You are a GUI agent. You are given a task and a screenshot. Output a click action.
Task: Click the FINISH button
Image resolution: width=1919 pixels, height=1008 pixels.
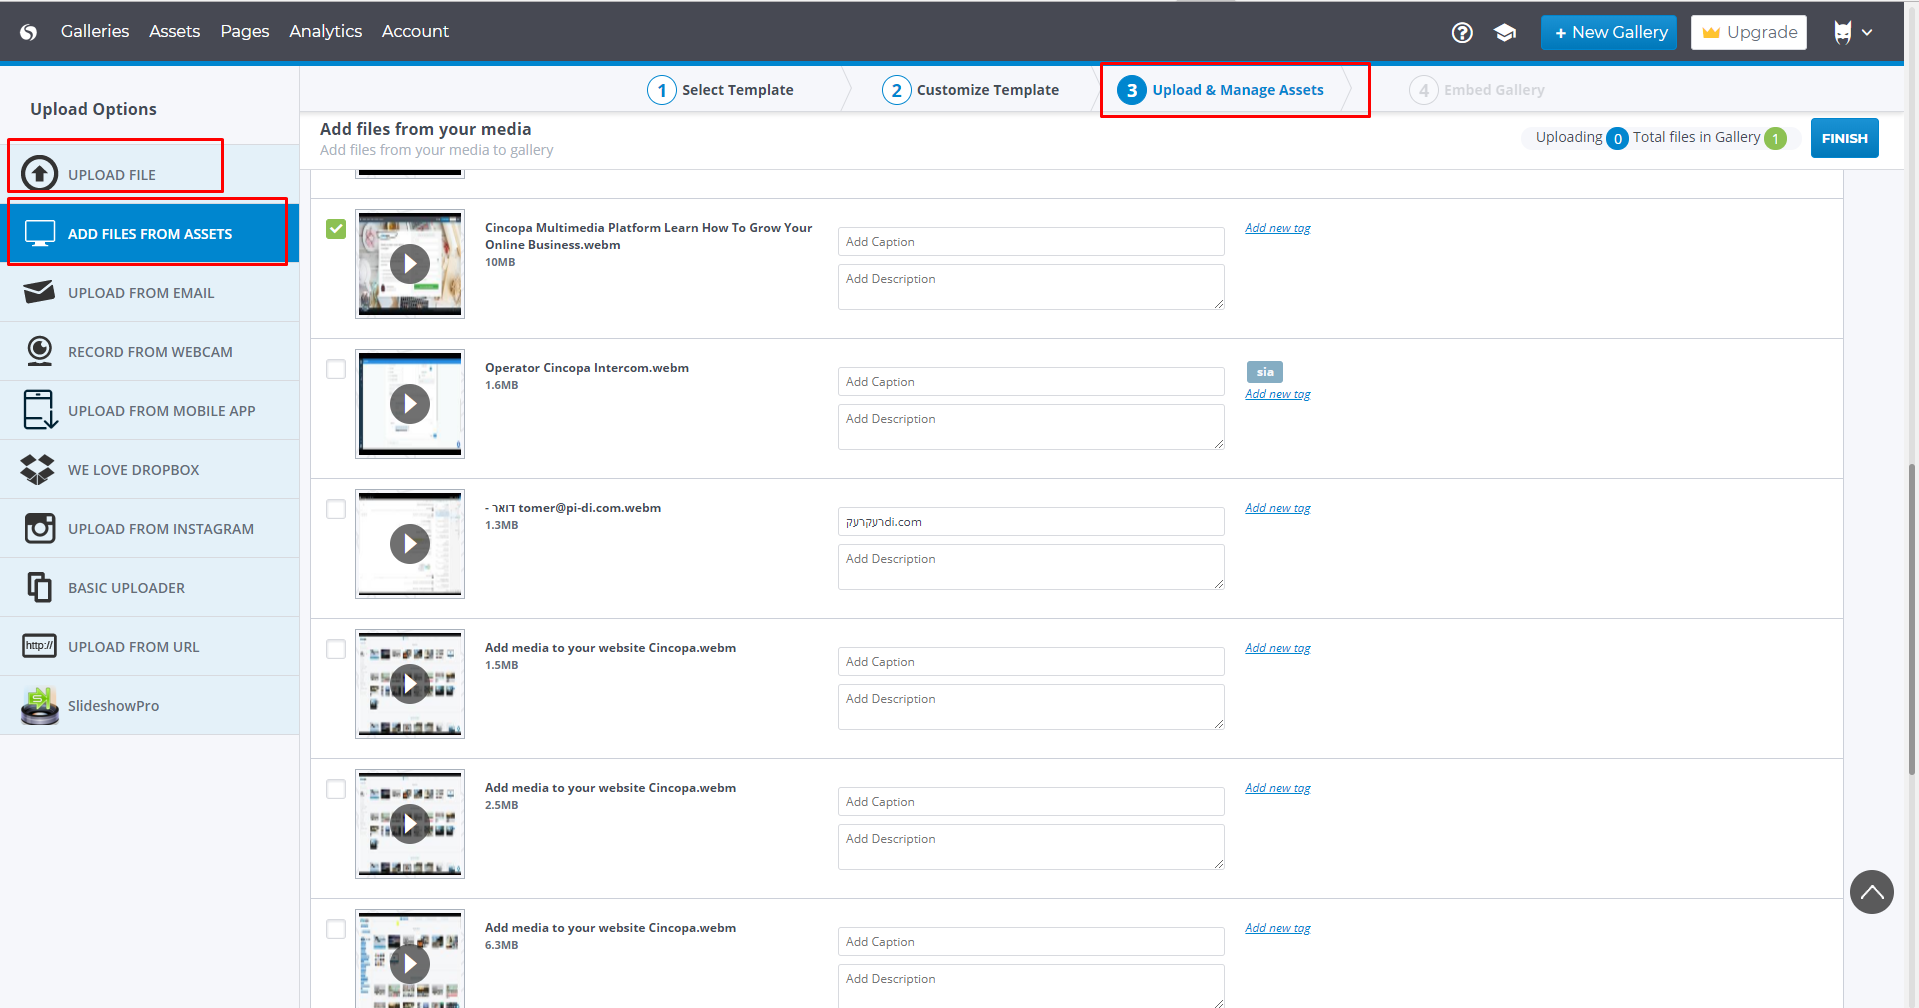click(1844, 138)
